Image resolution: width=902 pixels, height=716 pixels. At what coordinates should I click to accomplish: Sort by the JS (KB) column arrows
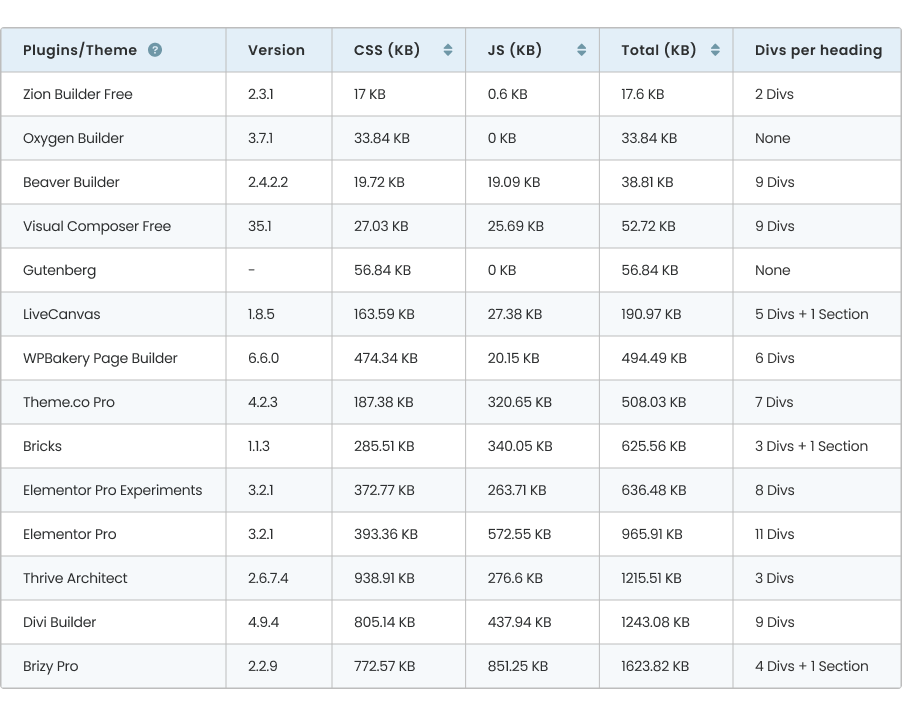click(581, 50)
